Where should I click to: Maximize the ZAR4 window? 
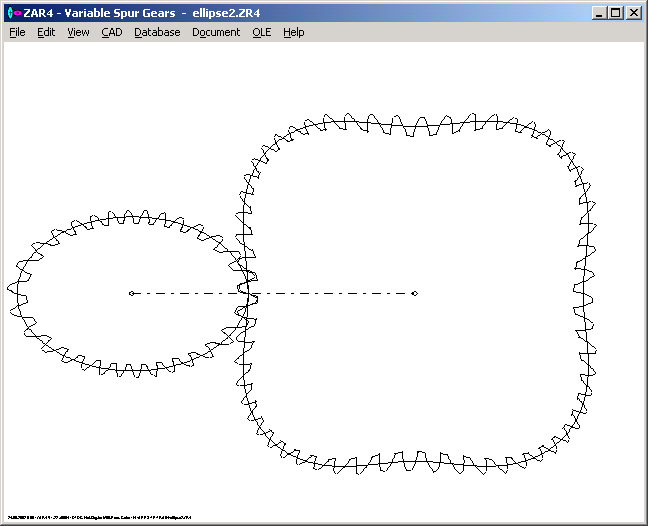(616, 13)
